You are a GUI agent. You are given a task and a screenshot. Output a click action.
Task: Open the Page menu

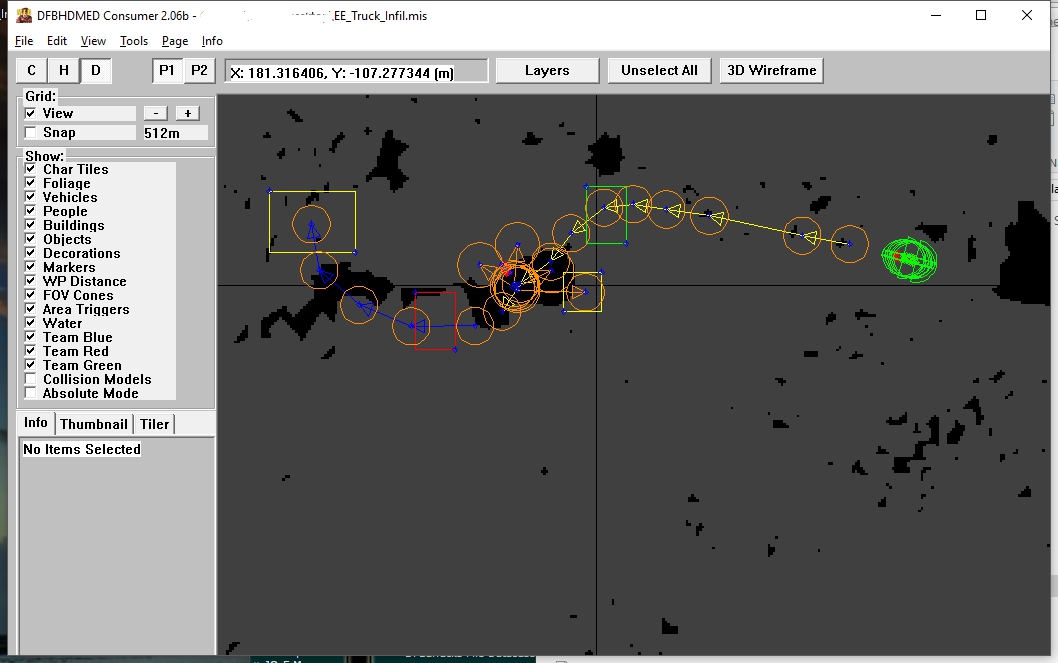click(175, 41)
